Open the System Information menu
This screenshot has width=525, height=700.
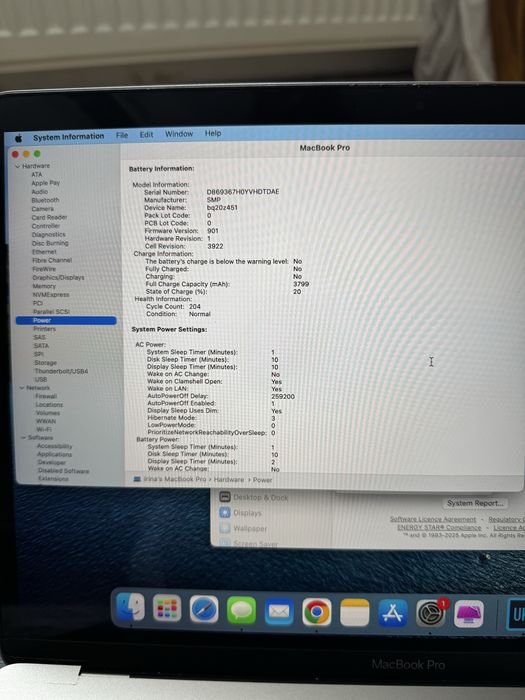68,137
